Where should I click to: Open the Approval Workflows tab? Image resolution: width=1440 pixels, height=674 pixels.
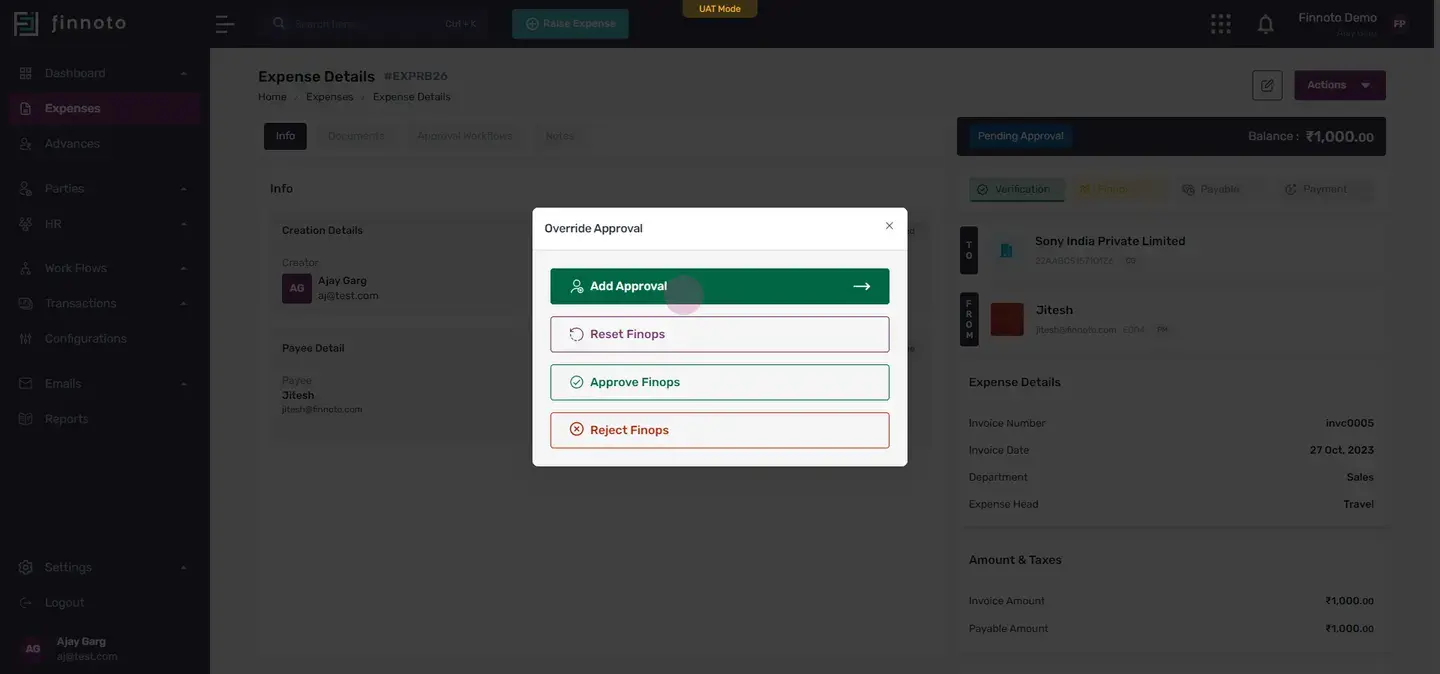(465, 136)
